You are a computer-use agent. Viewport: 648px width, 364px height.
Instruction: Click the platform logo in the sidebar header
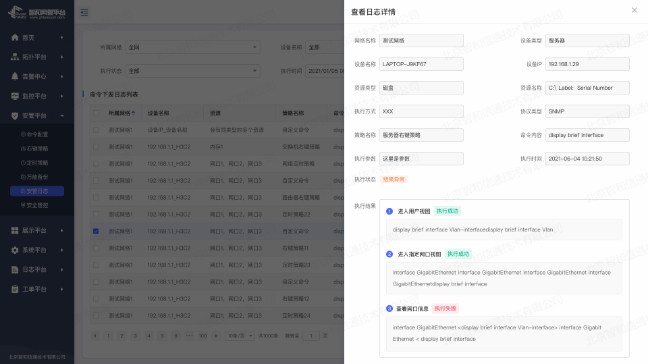(36, 12)
